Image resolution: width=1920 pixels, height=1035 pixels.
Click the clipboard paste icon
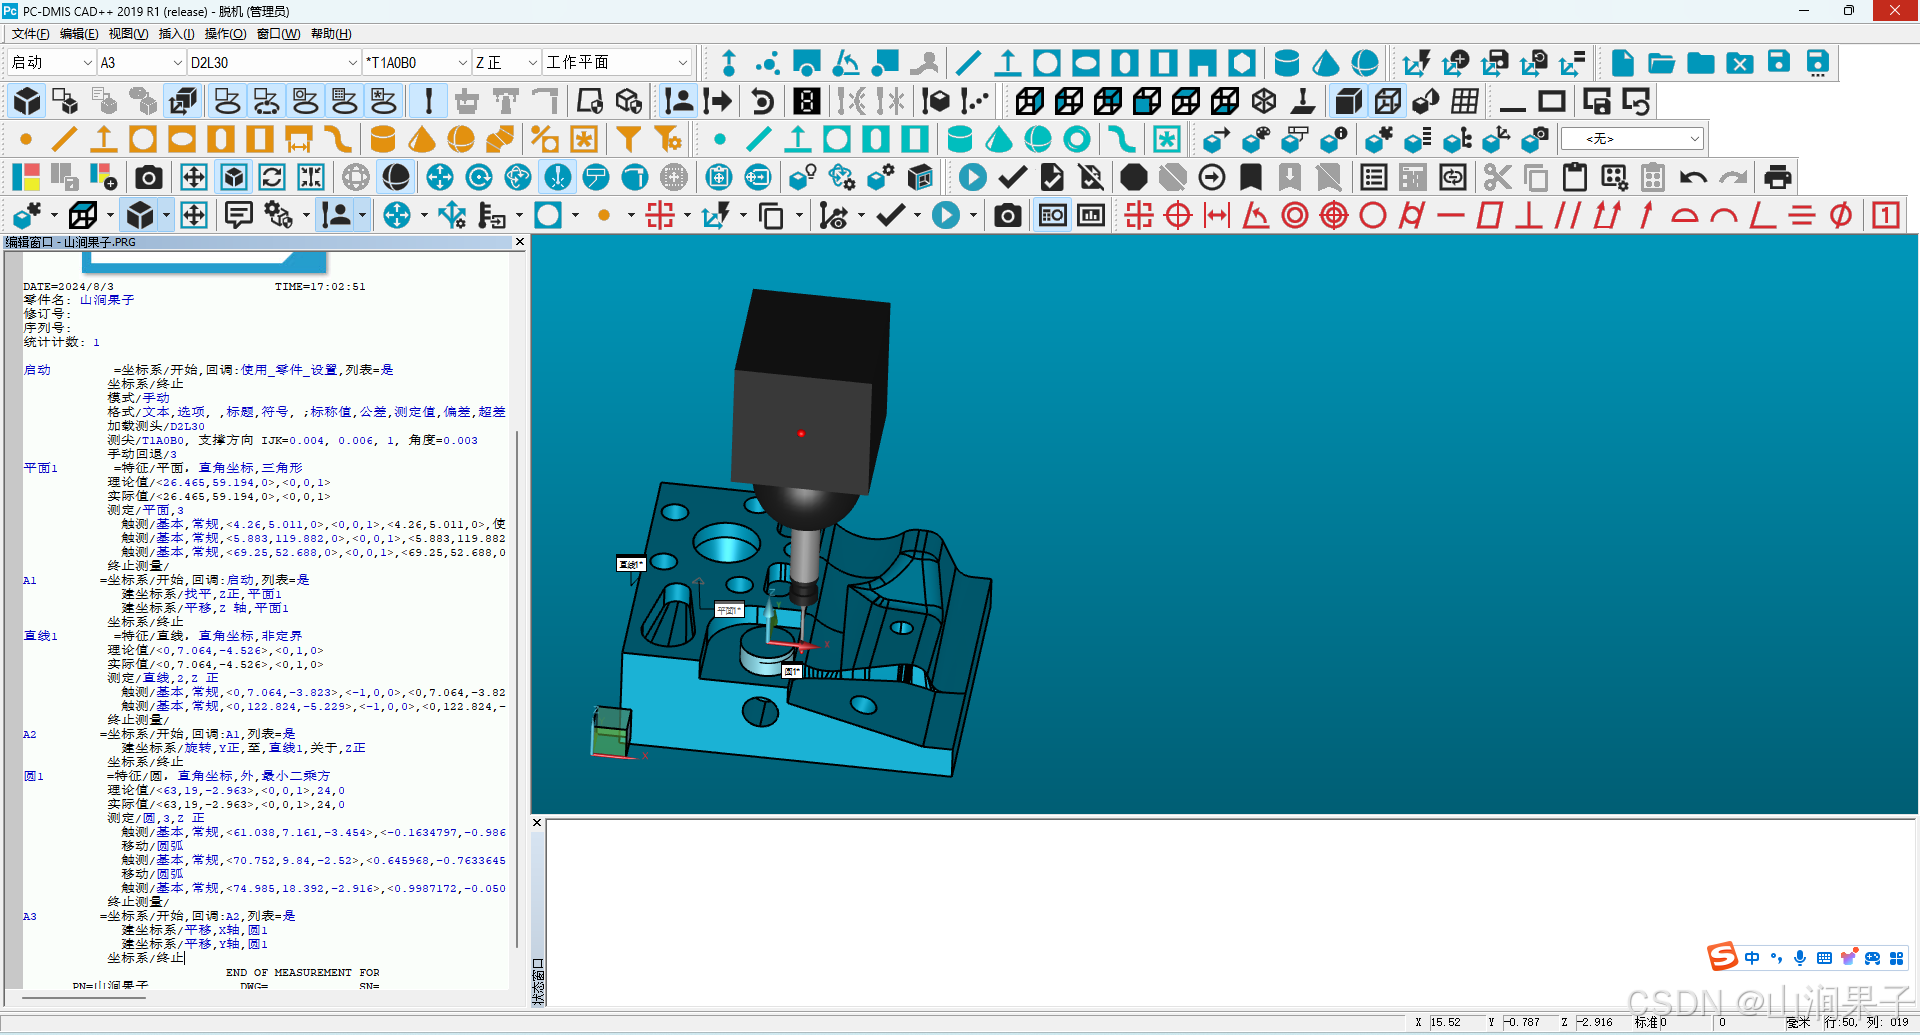point(1575,178)
